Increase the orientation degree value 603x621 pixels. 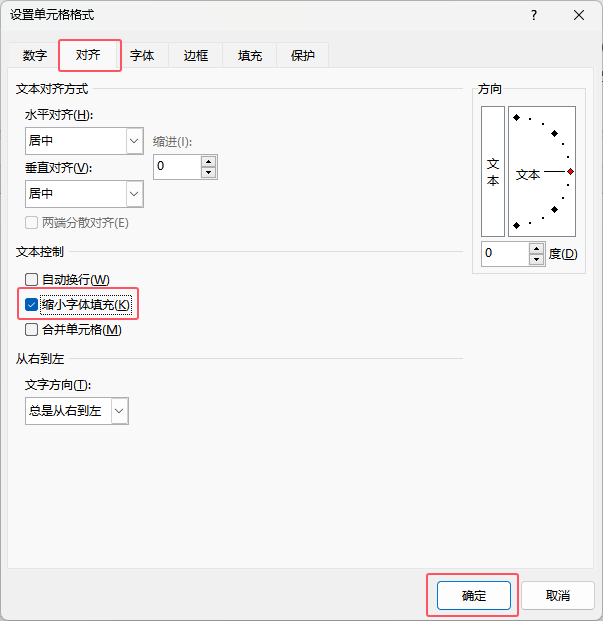(537, 248)
